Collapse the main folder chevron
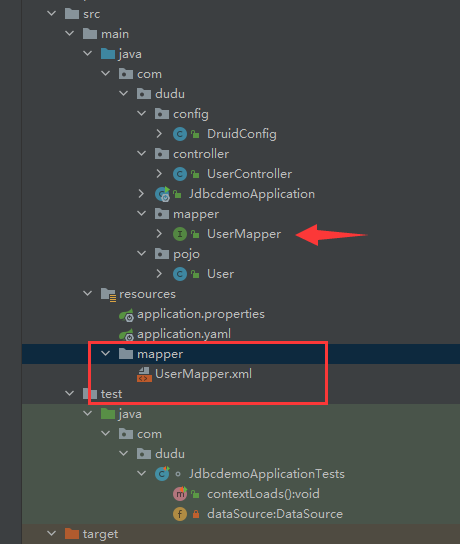 [70, 34]
